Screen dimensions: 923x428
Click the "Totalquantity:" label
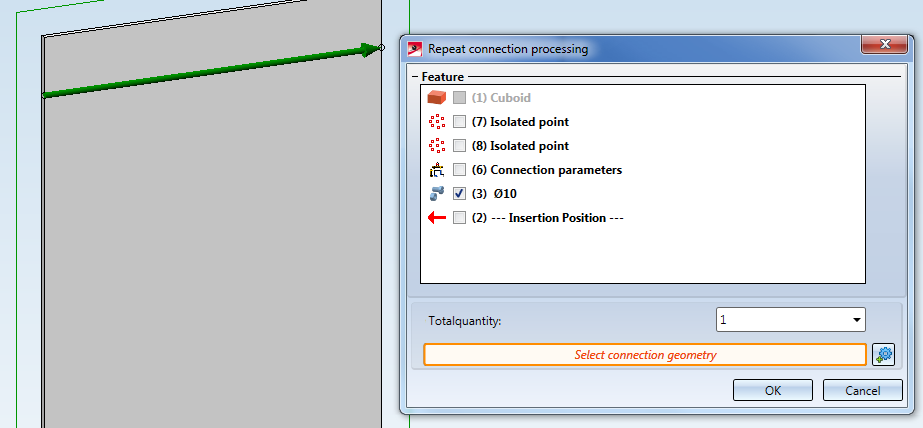coord(464,321)
